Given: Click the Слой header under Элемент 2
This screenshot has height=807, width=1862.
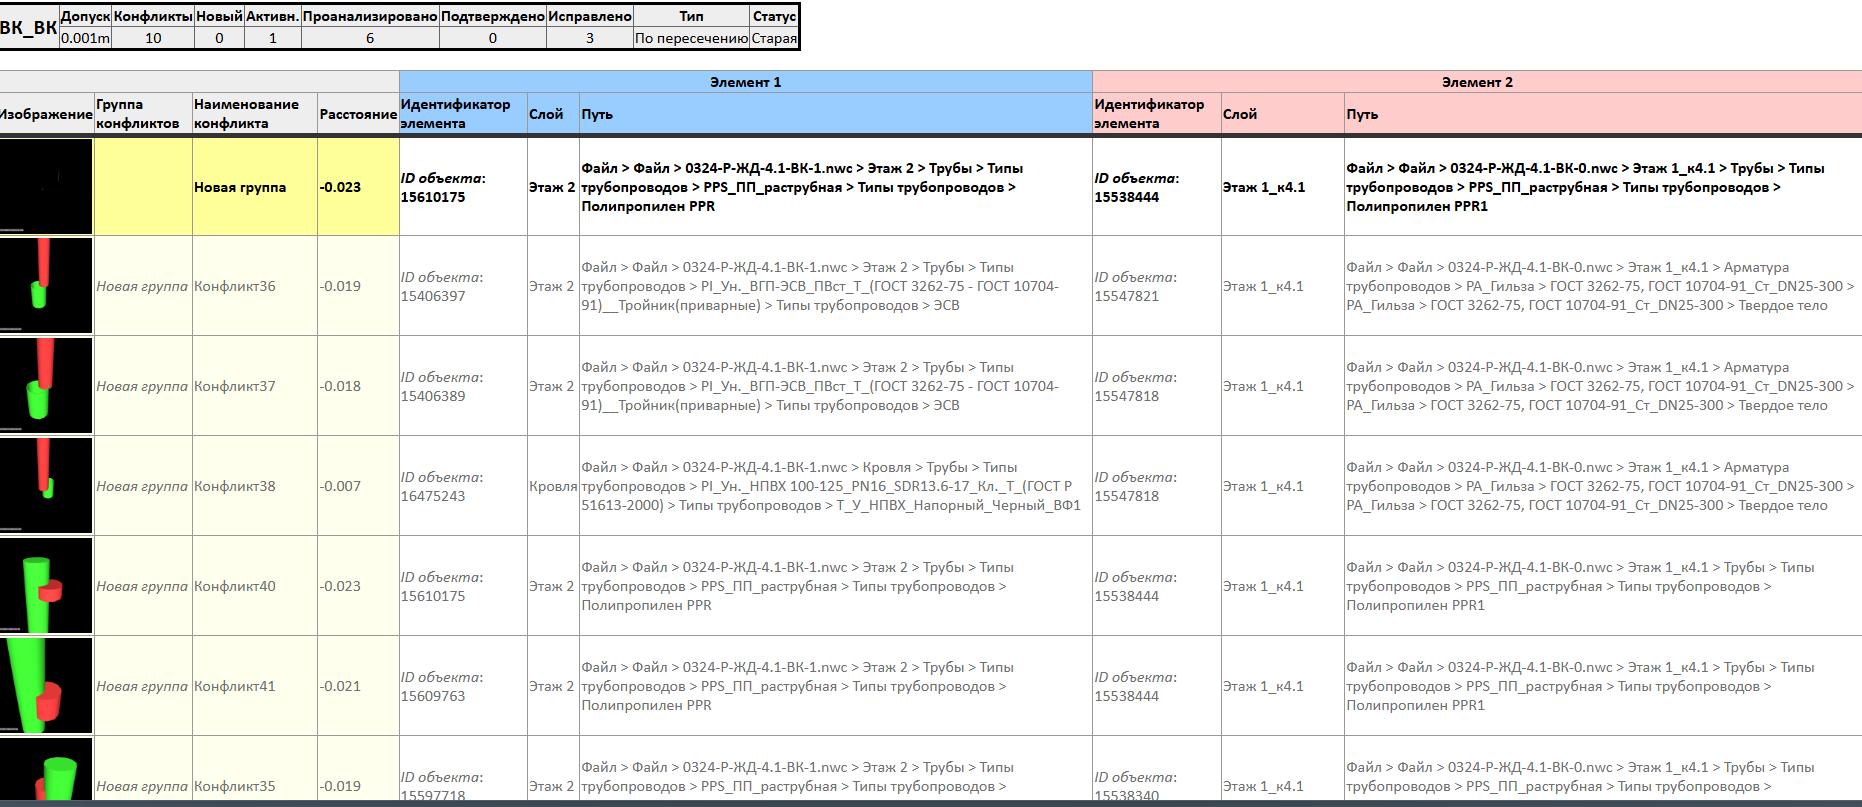Looking at the screenshot, I should 1283,114.
